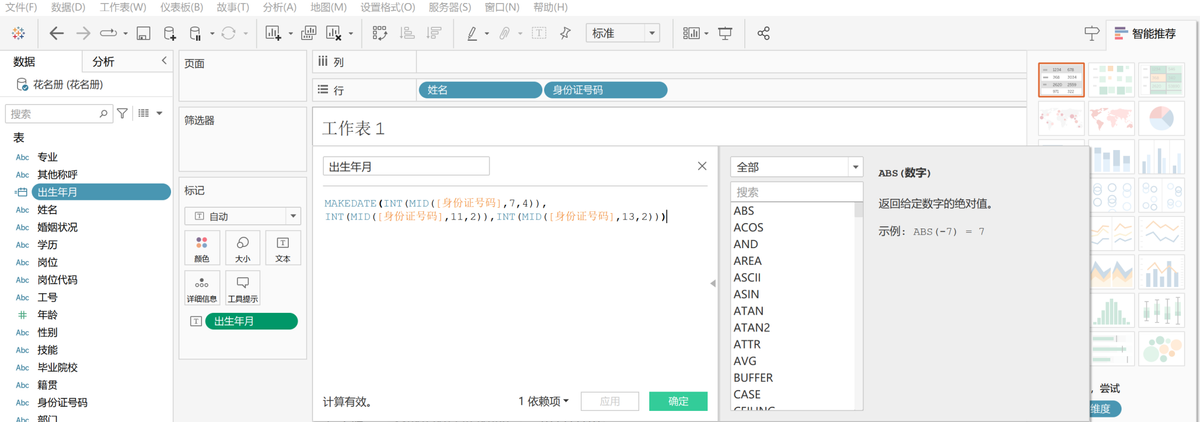
Task: Click the search magnifier in data pane
Action: click(x=104, y=114)
